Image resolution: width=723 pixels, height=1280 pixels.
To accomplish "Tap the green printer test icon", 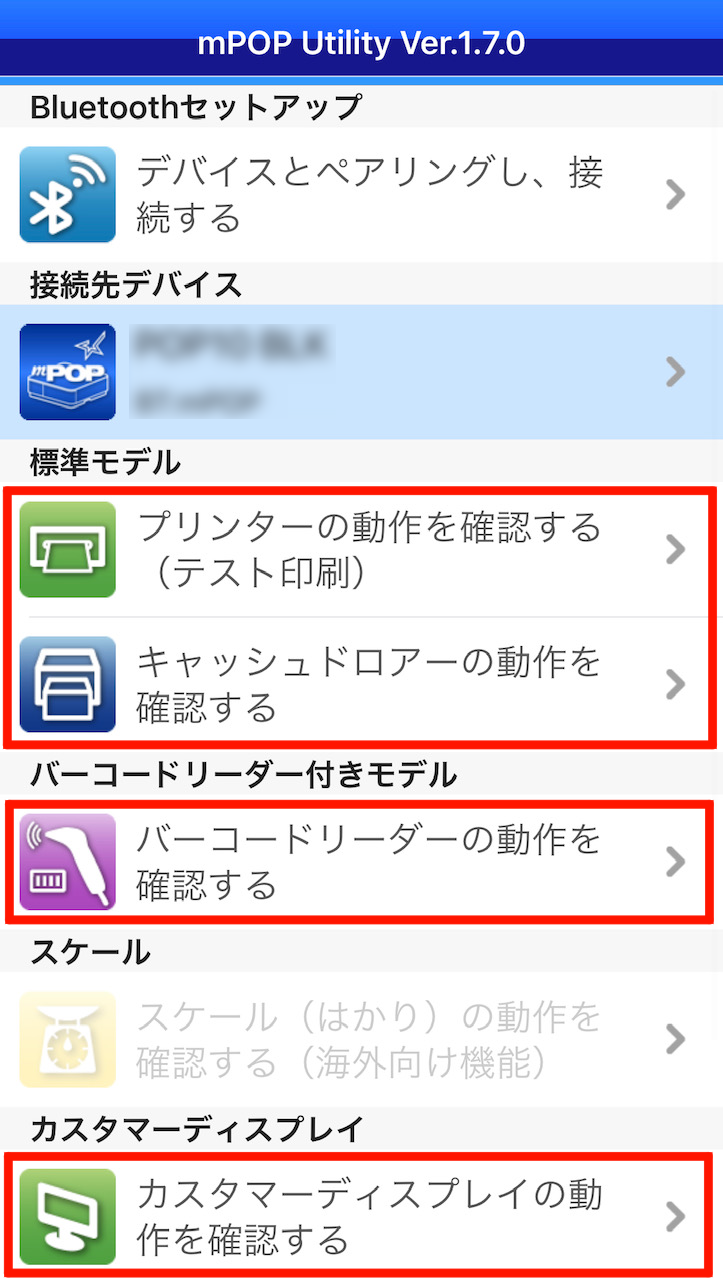I will coord(68,549).
